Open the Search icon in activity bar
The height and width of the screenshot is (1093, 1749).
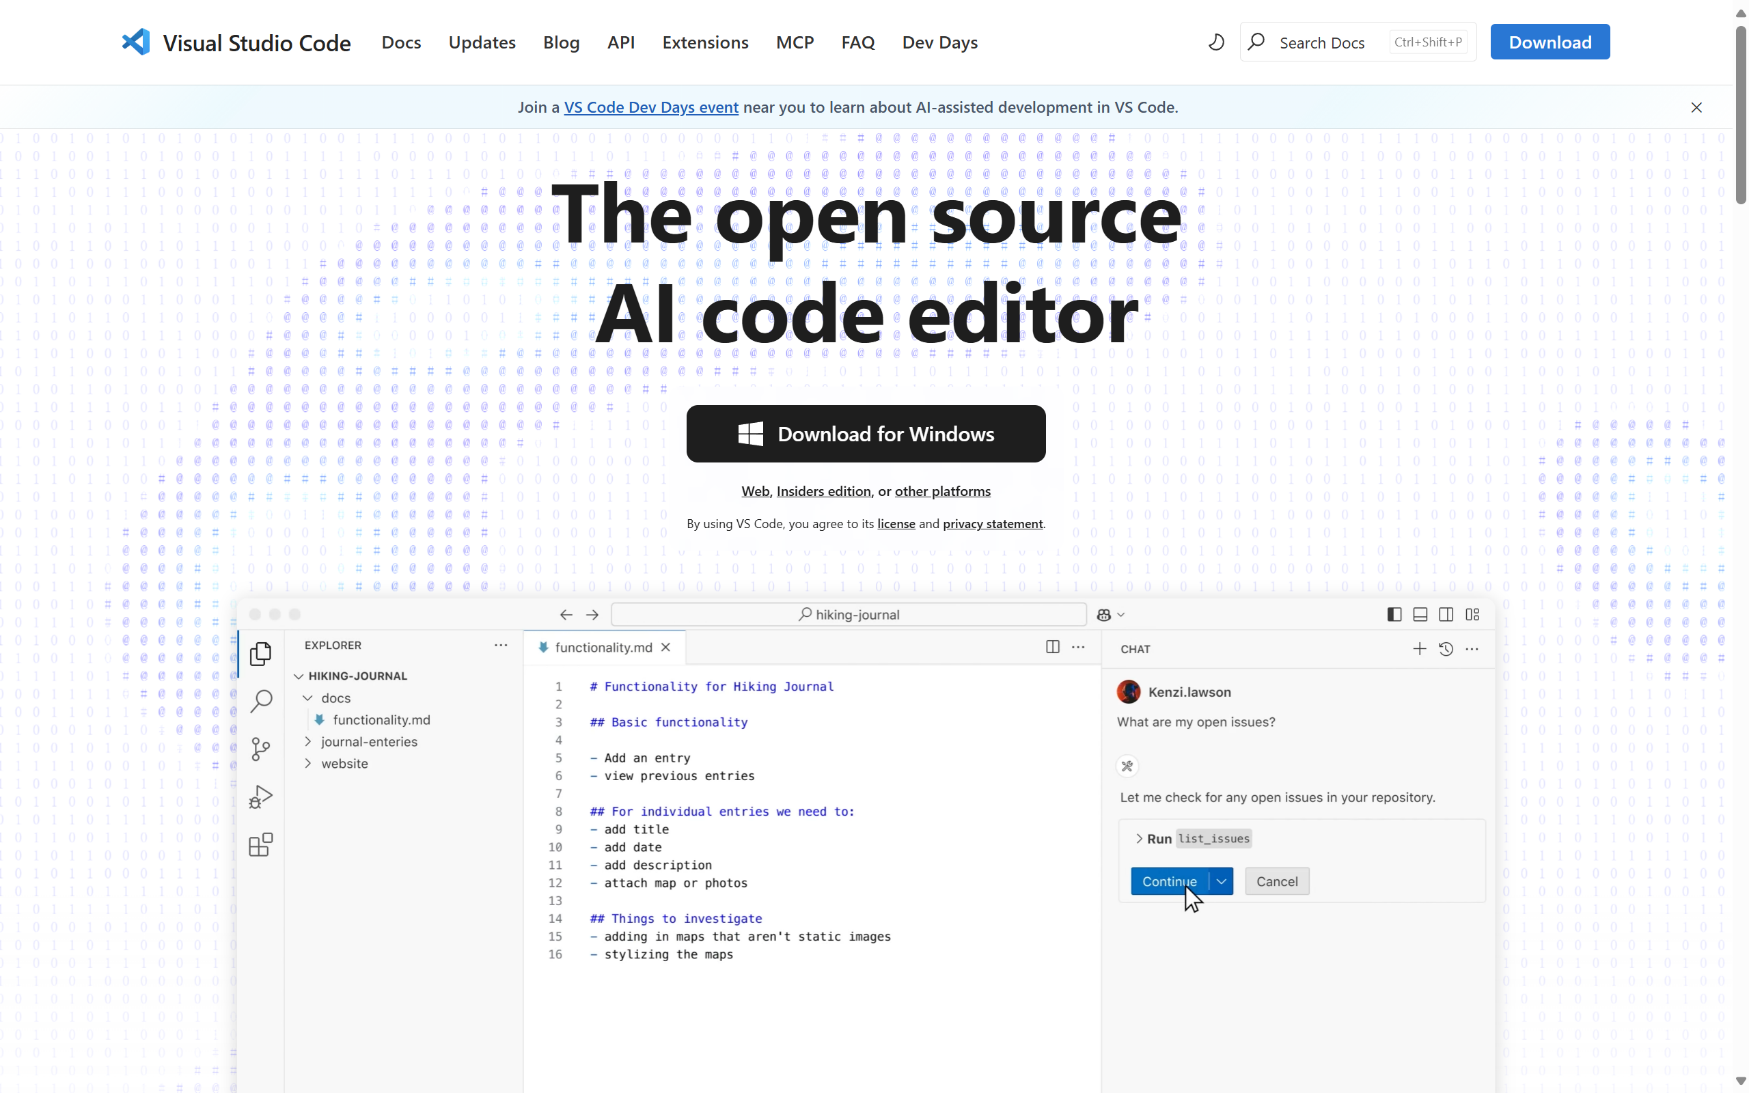tap(261, 701)
